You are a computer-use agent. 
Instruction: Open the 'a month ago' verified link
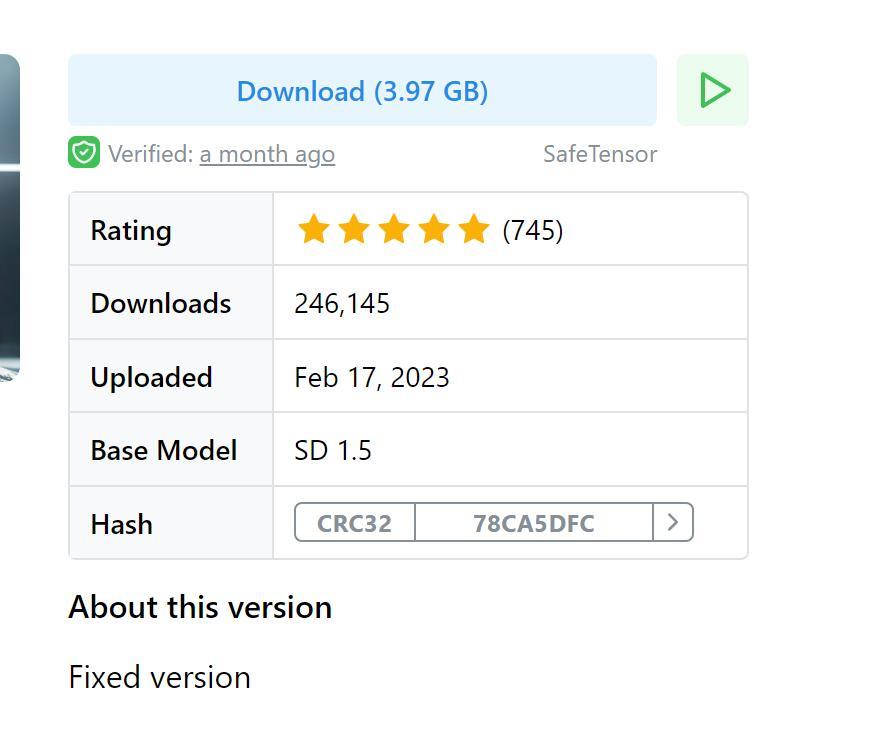pyautogui.click(x=267, y=154)
